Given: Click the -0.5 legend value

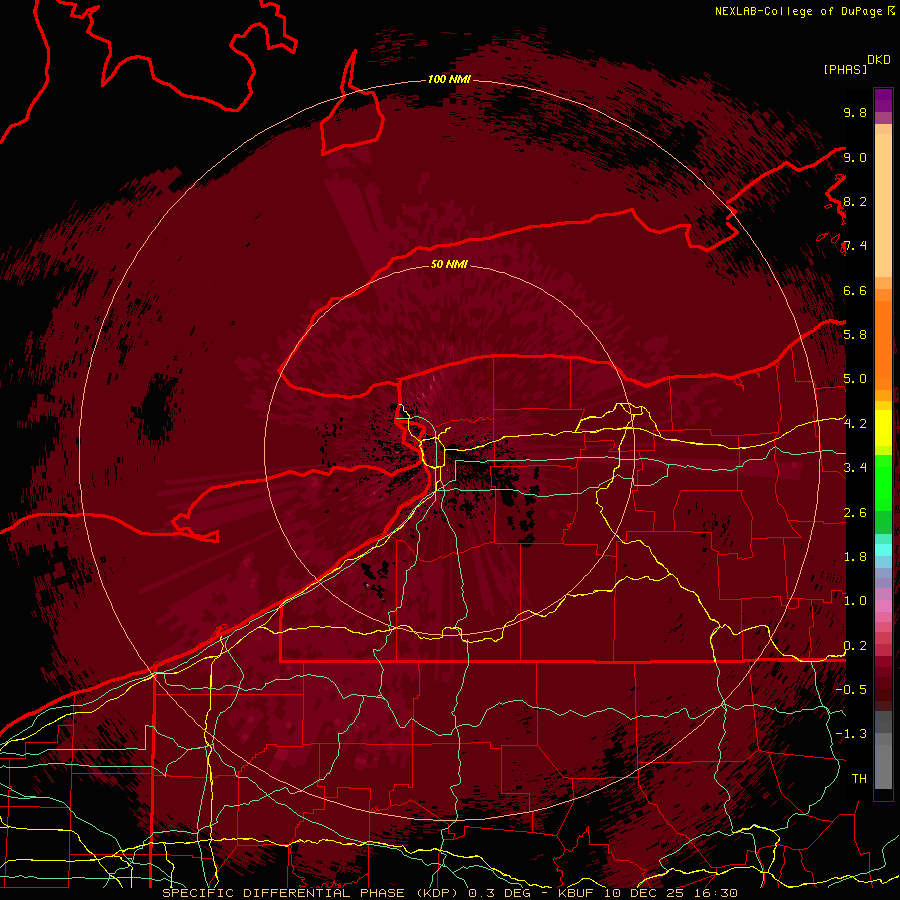Looking at the screenshot, I should pos(851,689).
